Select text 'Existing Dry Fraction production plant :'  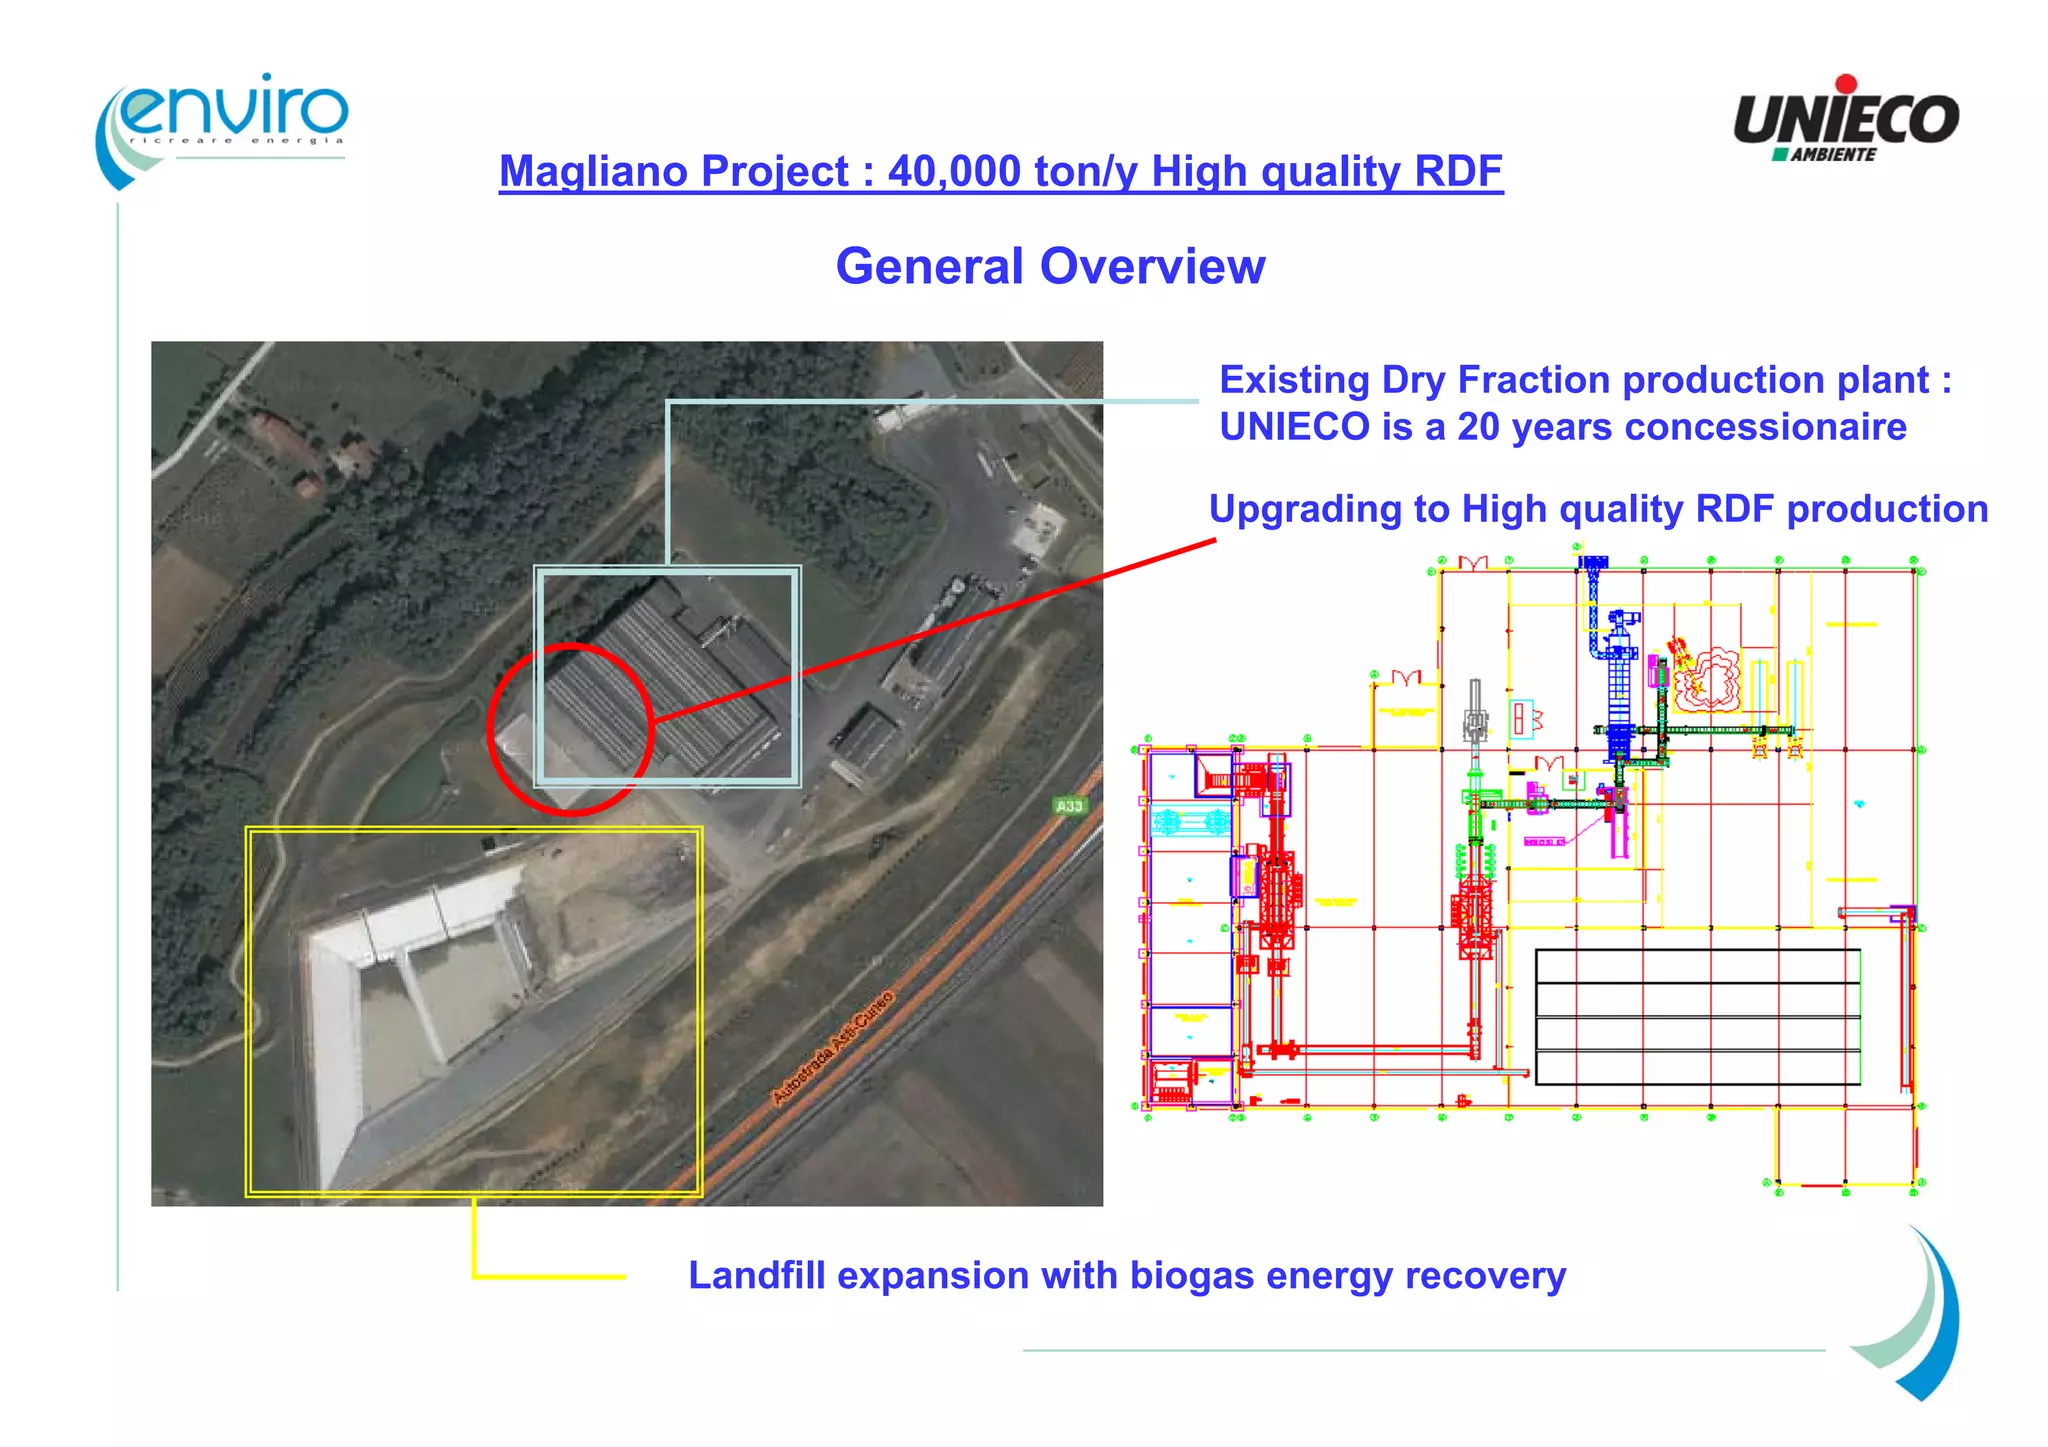[x=1585, y=380]
